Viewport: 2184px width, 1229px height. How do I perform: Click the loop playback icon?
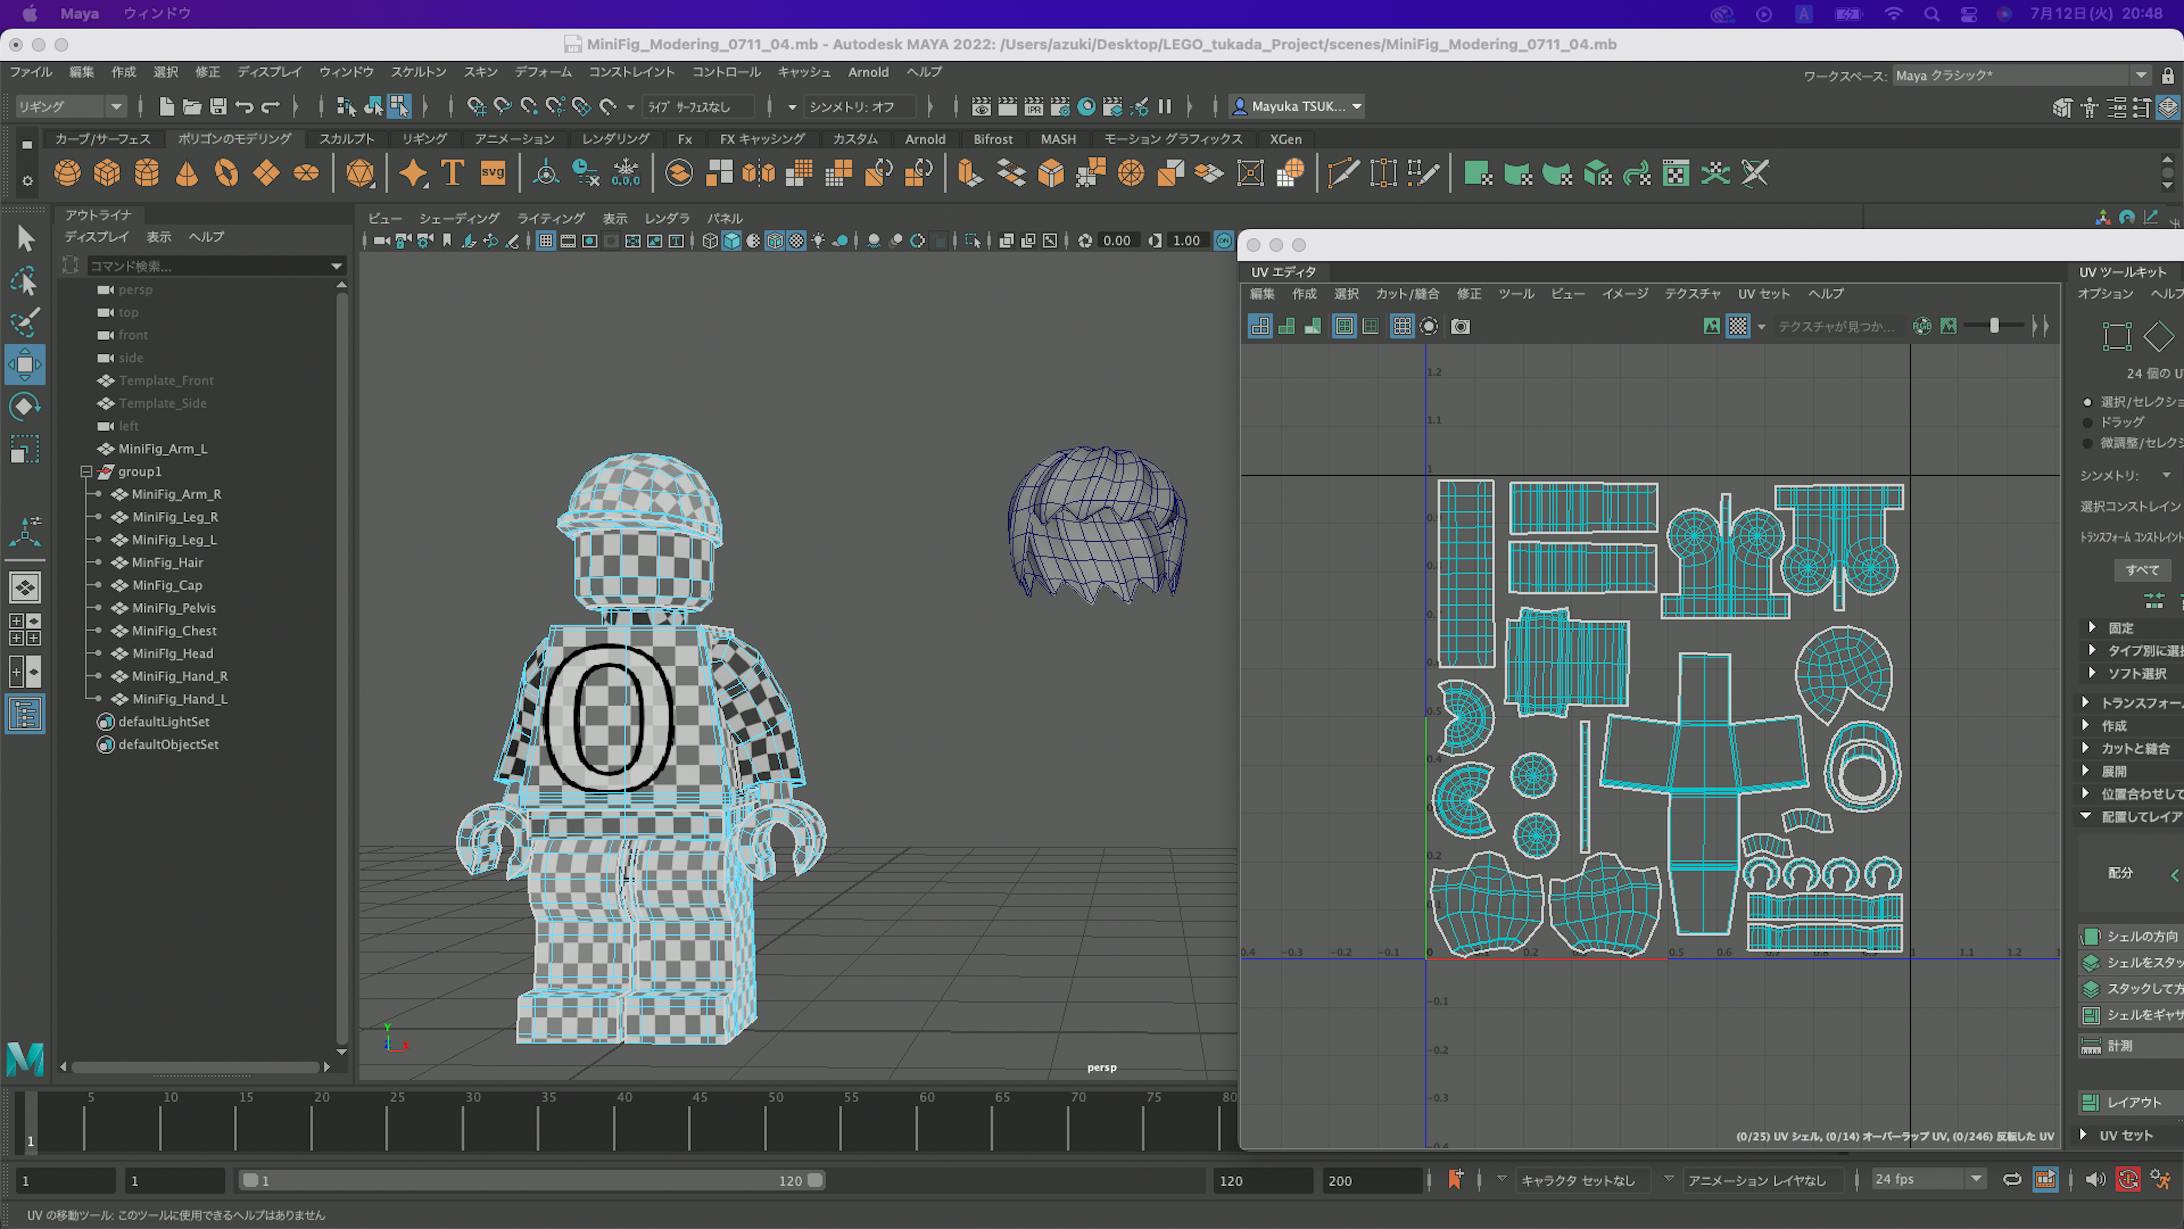pyautogui.click(x=2012, y=1180)
